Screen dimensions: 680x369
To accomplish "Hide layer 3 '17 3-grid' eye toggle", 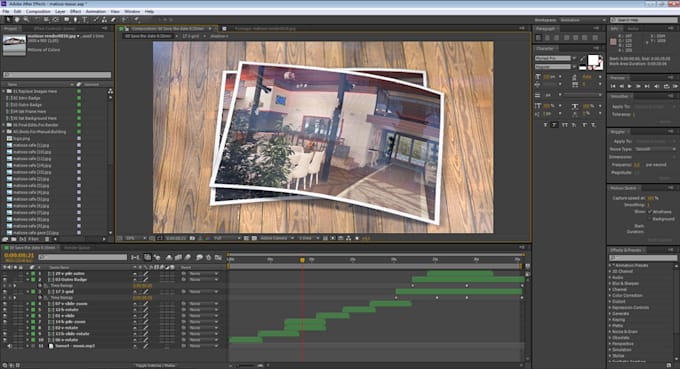I will [x=5, y=292].
